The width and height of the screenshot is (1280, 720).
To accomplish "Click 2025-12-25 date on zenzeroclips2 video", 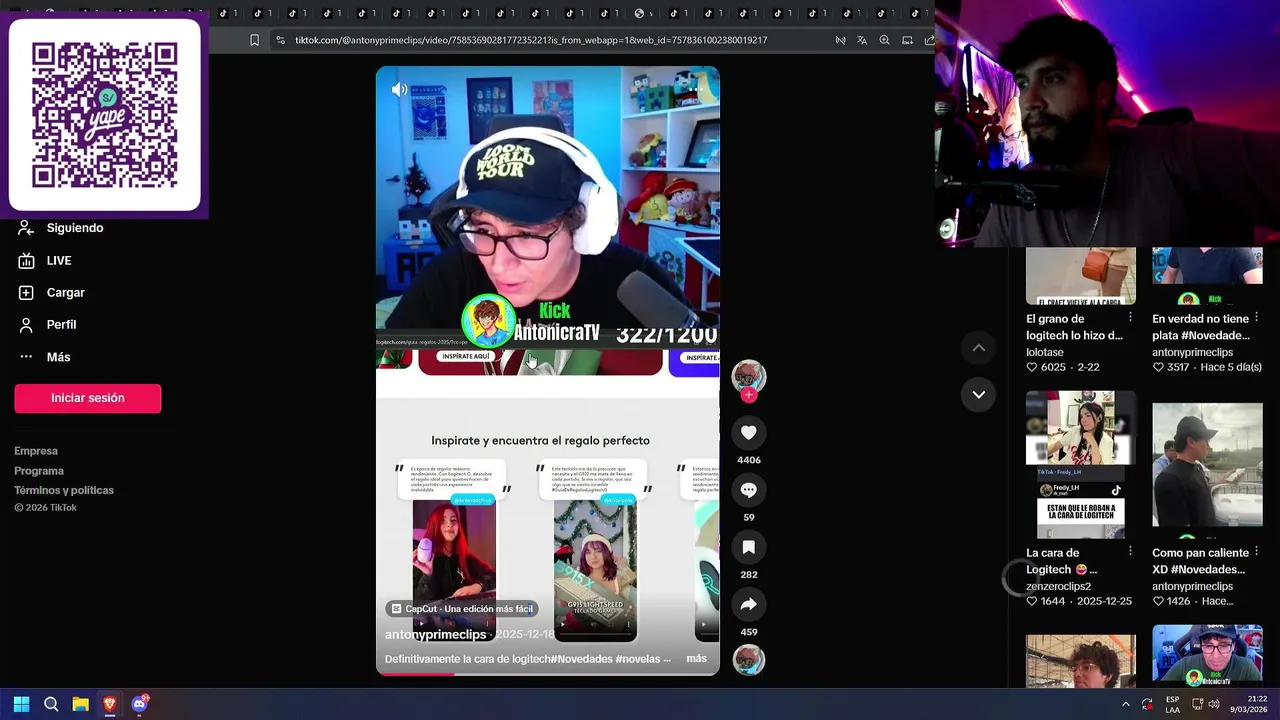I will pyautogui.click(x=1105, y=602).
